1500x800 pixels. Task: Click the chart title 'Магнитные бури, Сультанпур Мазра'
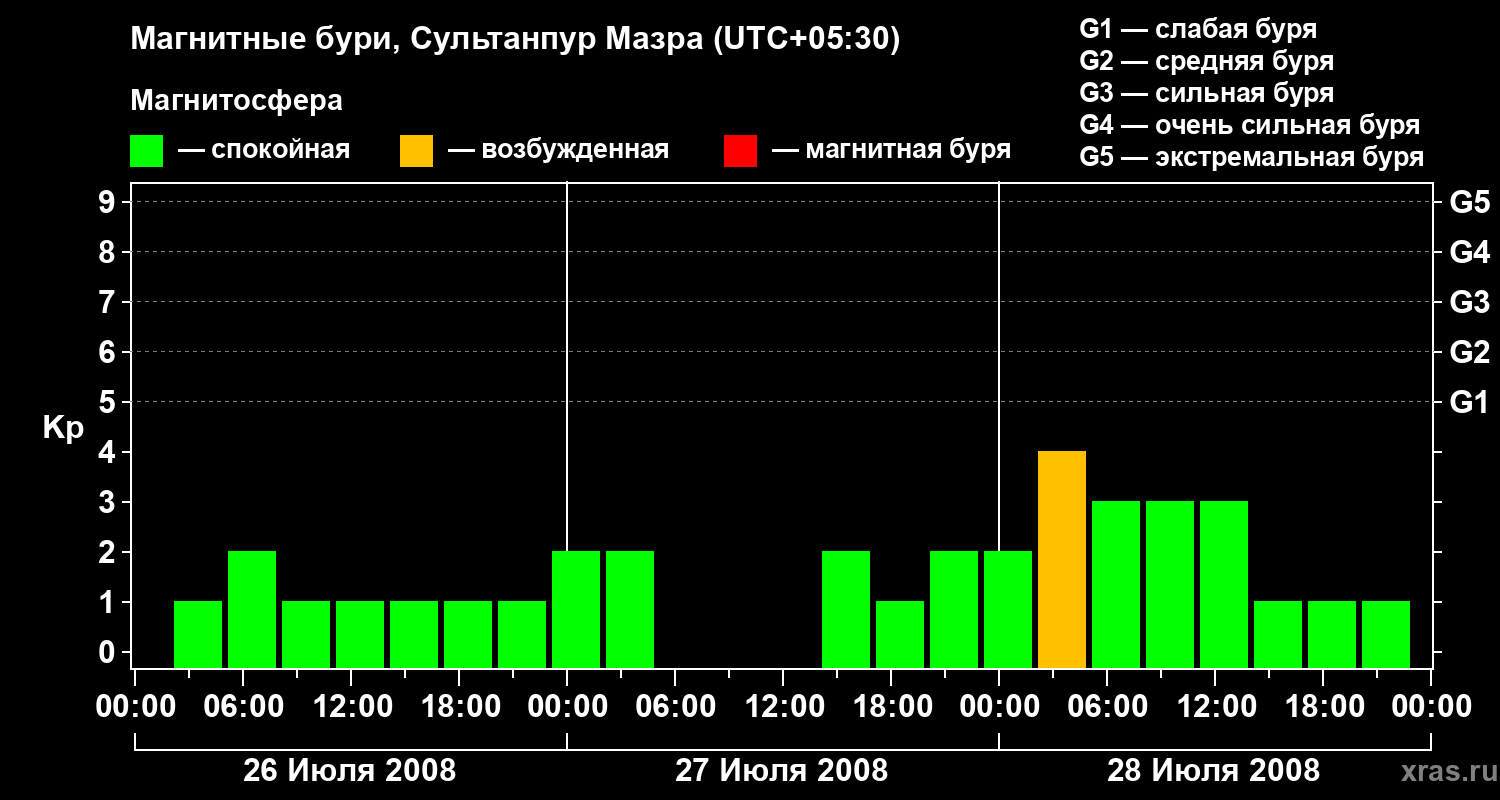415,41
